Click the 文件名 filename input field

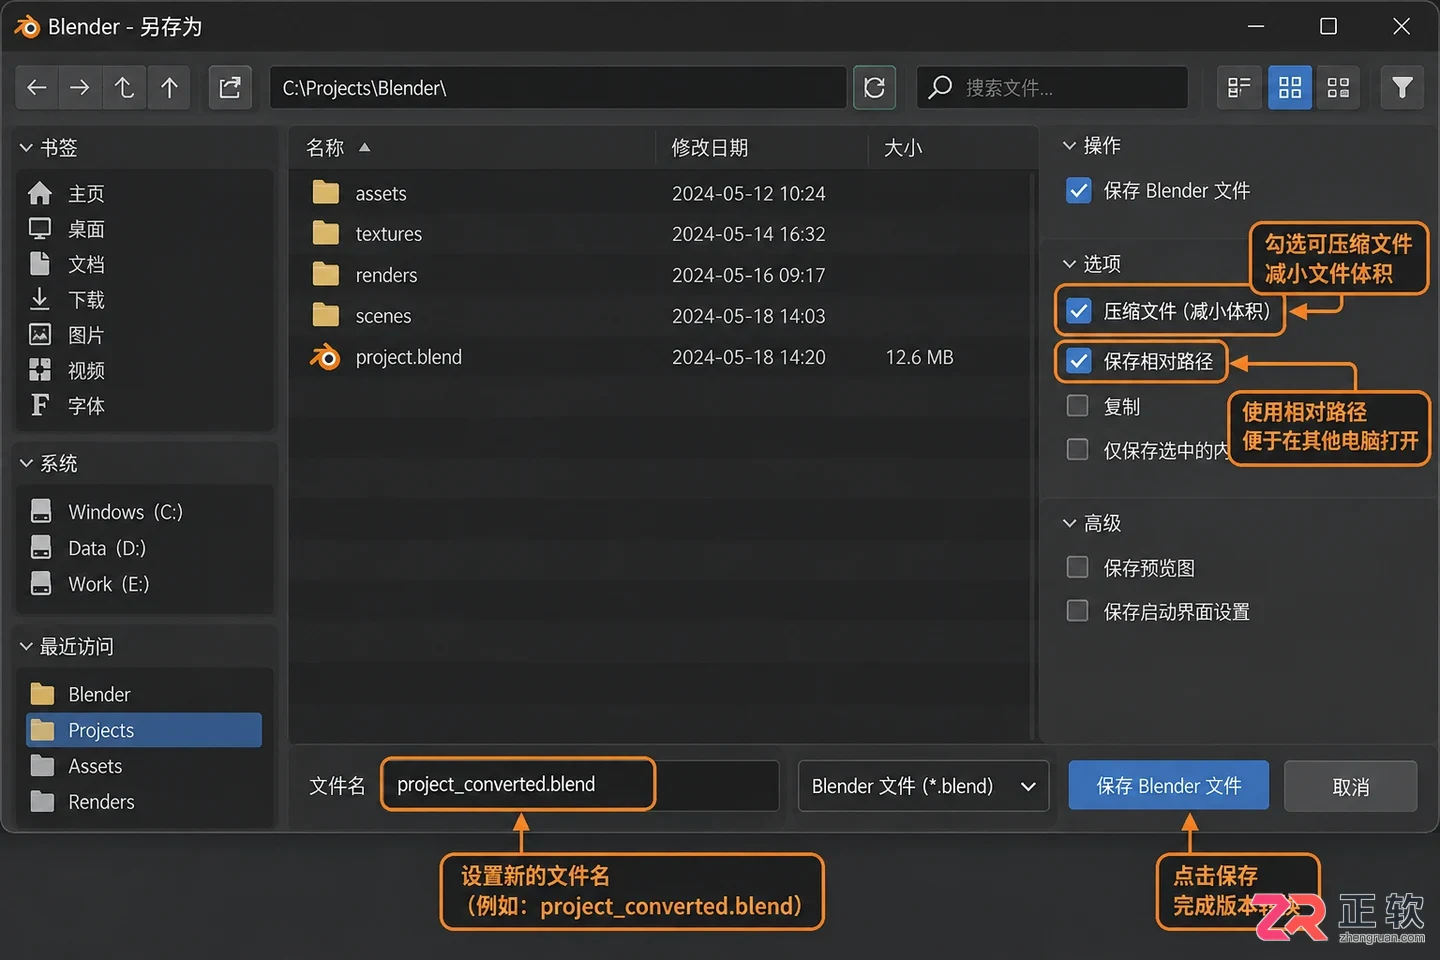tap(580, 785)
